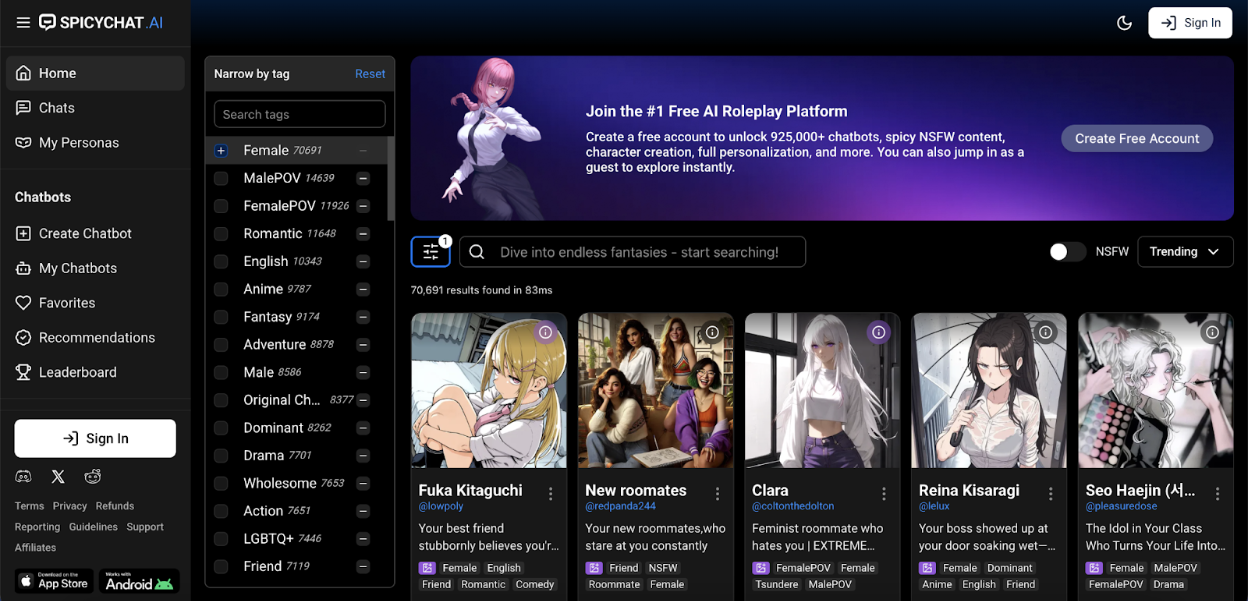Open Chats in the sidebar

(95, 108)
